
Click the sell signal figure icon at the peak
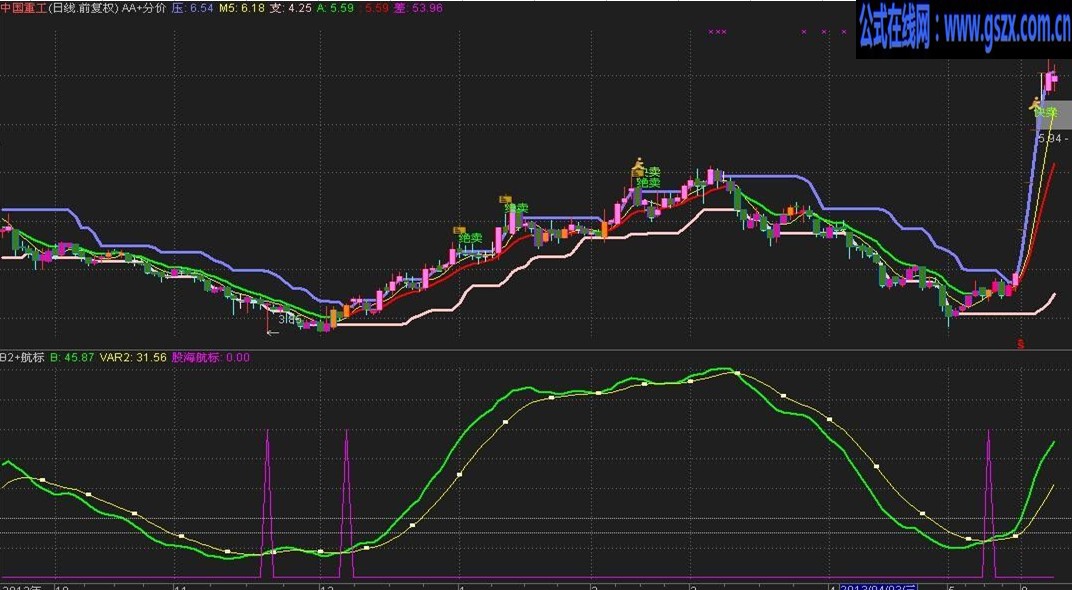638,164
